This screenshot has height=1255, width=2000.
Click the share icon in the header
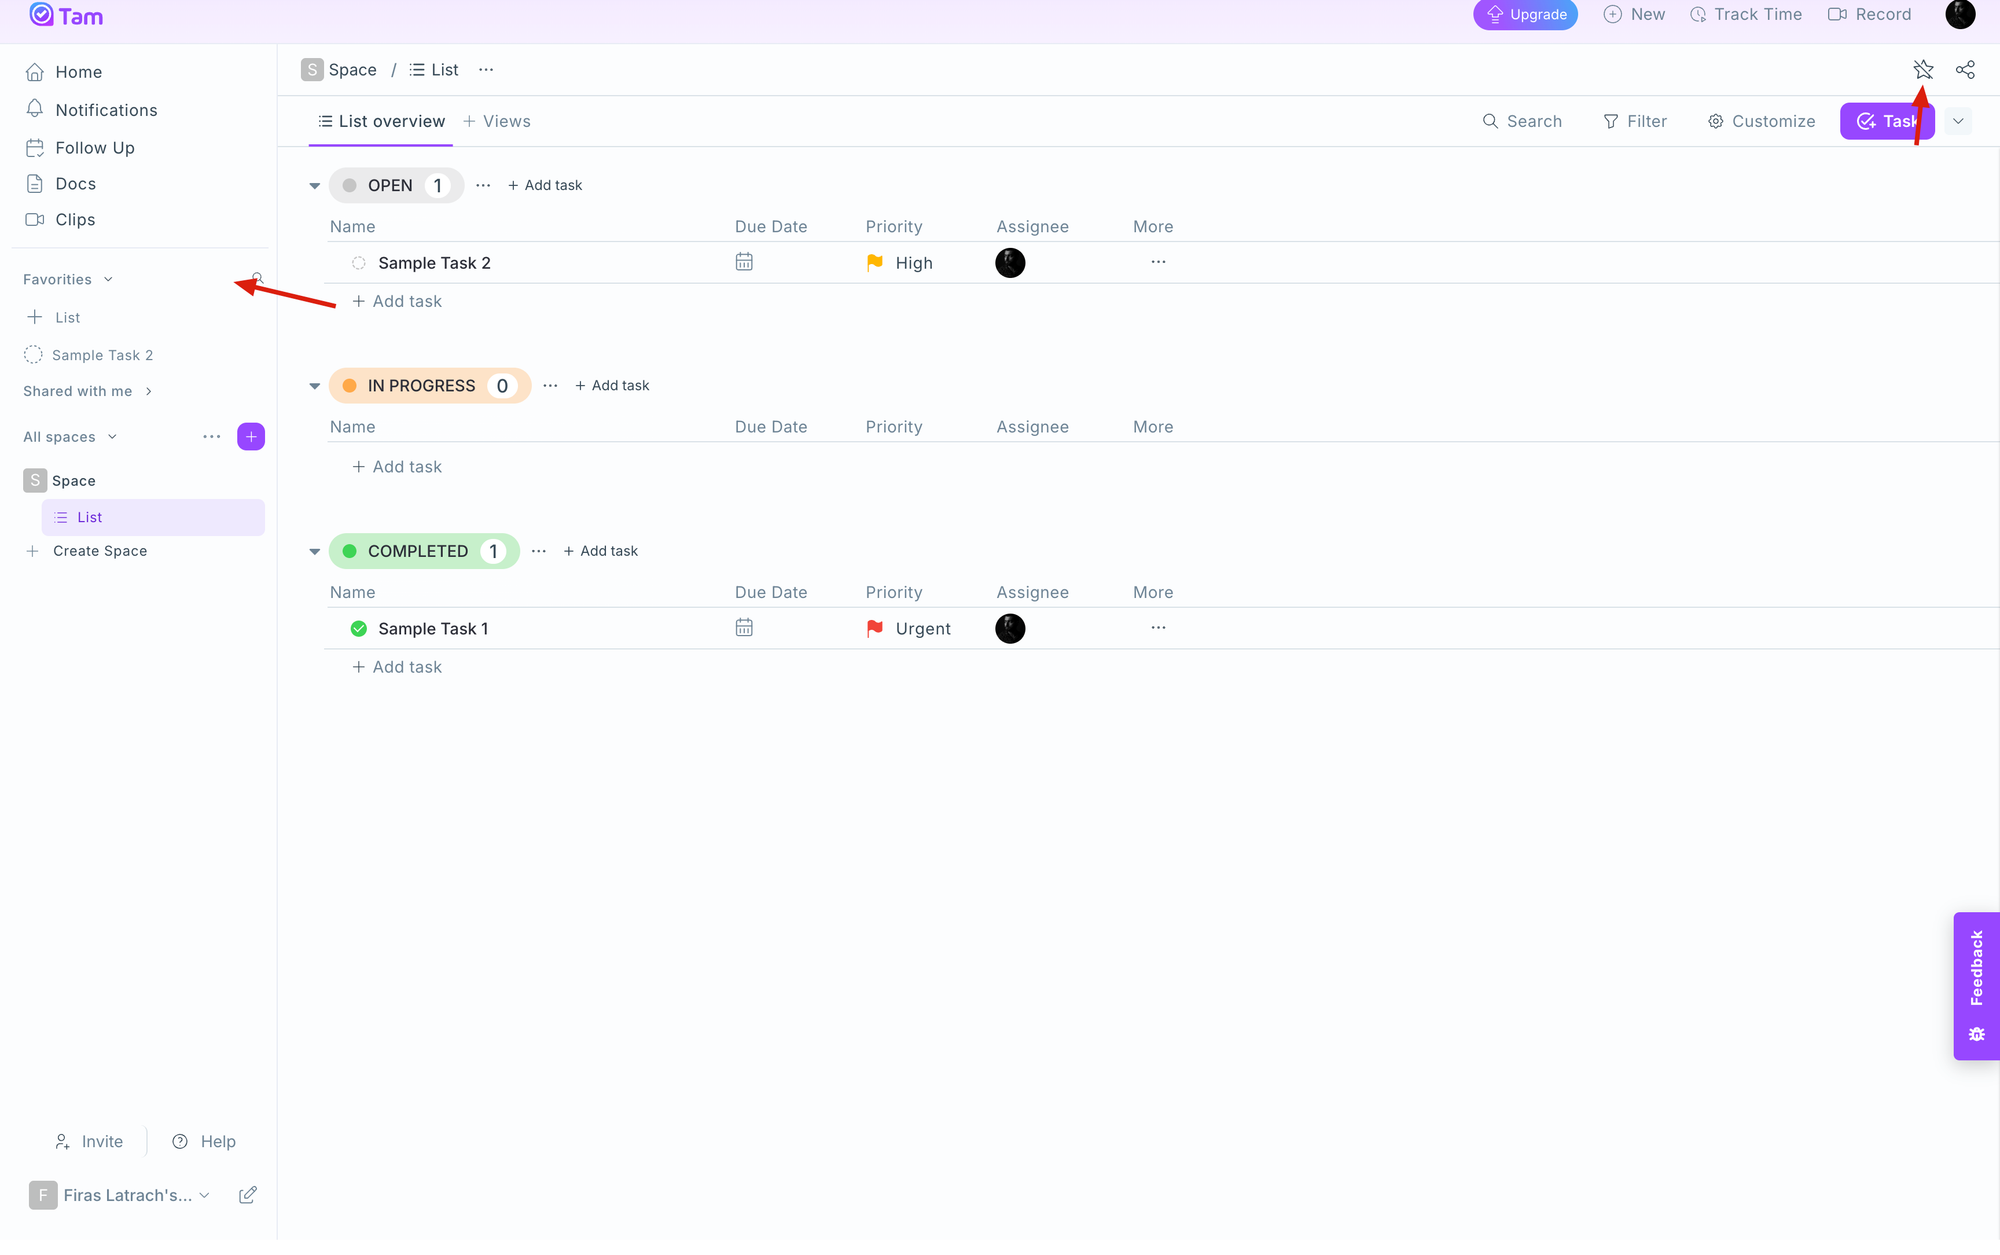1965,69
